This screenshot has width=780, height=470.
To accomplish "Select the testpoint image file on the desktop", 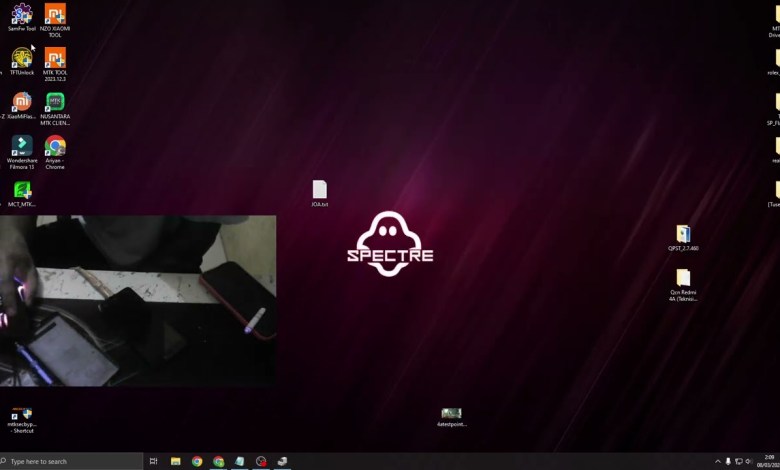I will click(x=451, y=413).
